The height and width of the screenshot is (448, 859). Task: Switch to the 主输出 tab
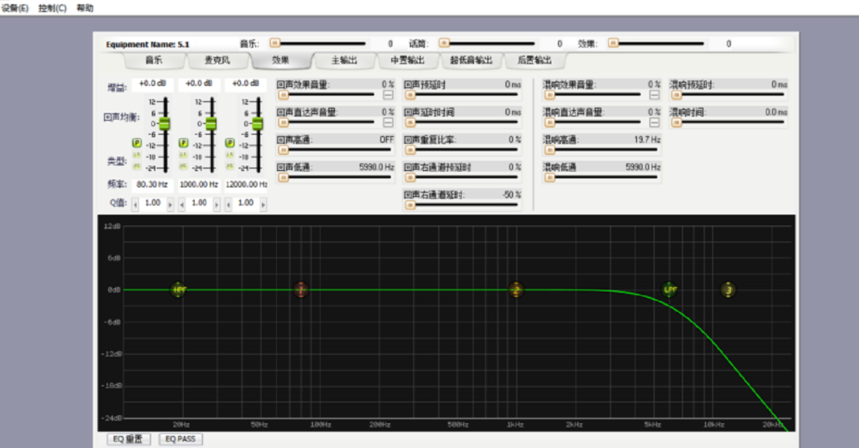[x=344, y=60]
